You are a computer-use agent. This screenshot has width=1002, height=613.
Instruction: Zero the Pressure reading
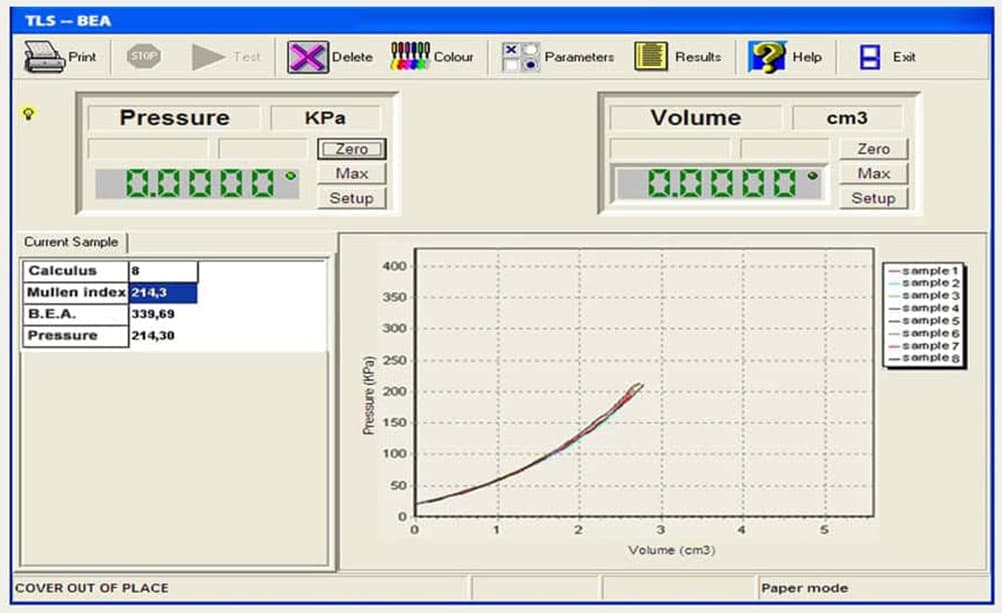[x=351, y=149]
